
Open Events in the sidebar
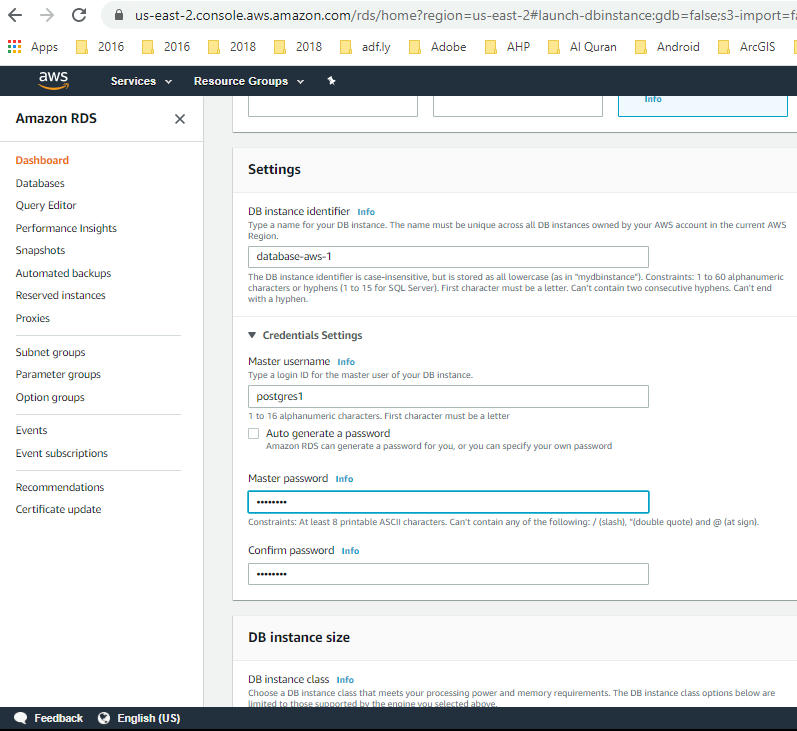tap(31, 431)
